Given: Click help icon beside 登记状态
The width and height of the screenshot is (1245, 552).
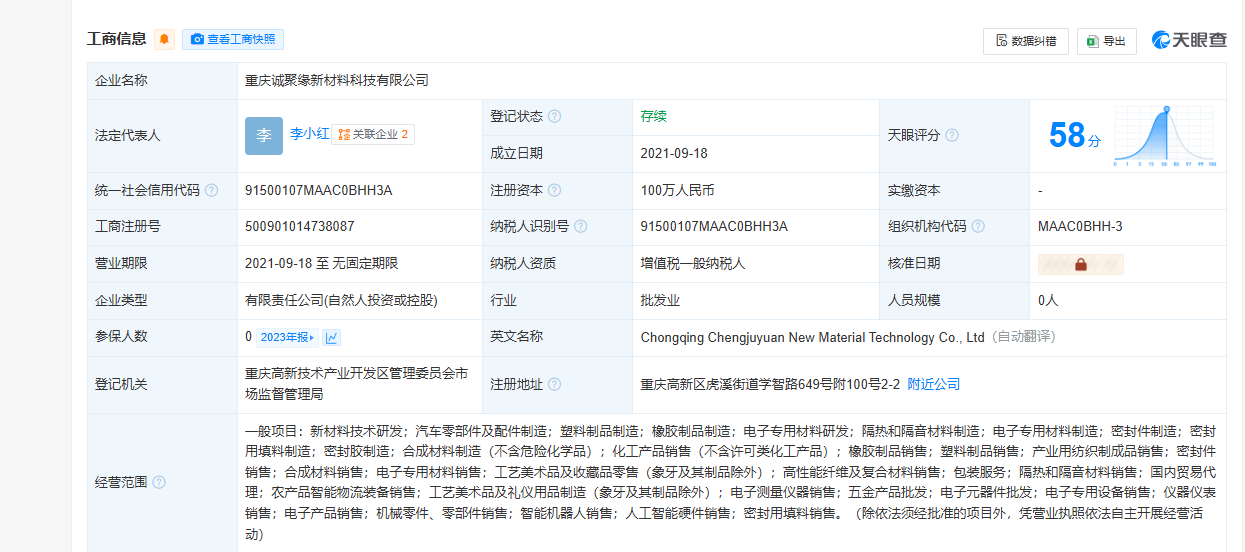Looking at the screenshot, I should (554, 116).
